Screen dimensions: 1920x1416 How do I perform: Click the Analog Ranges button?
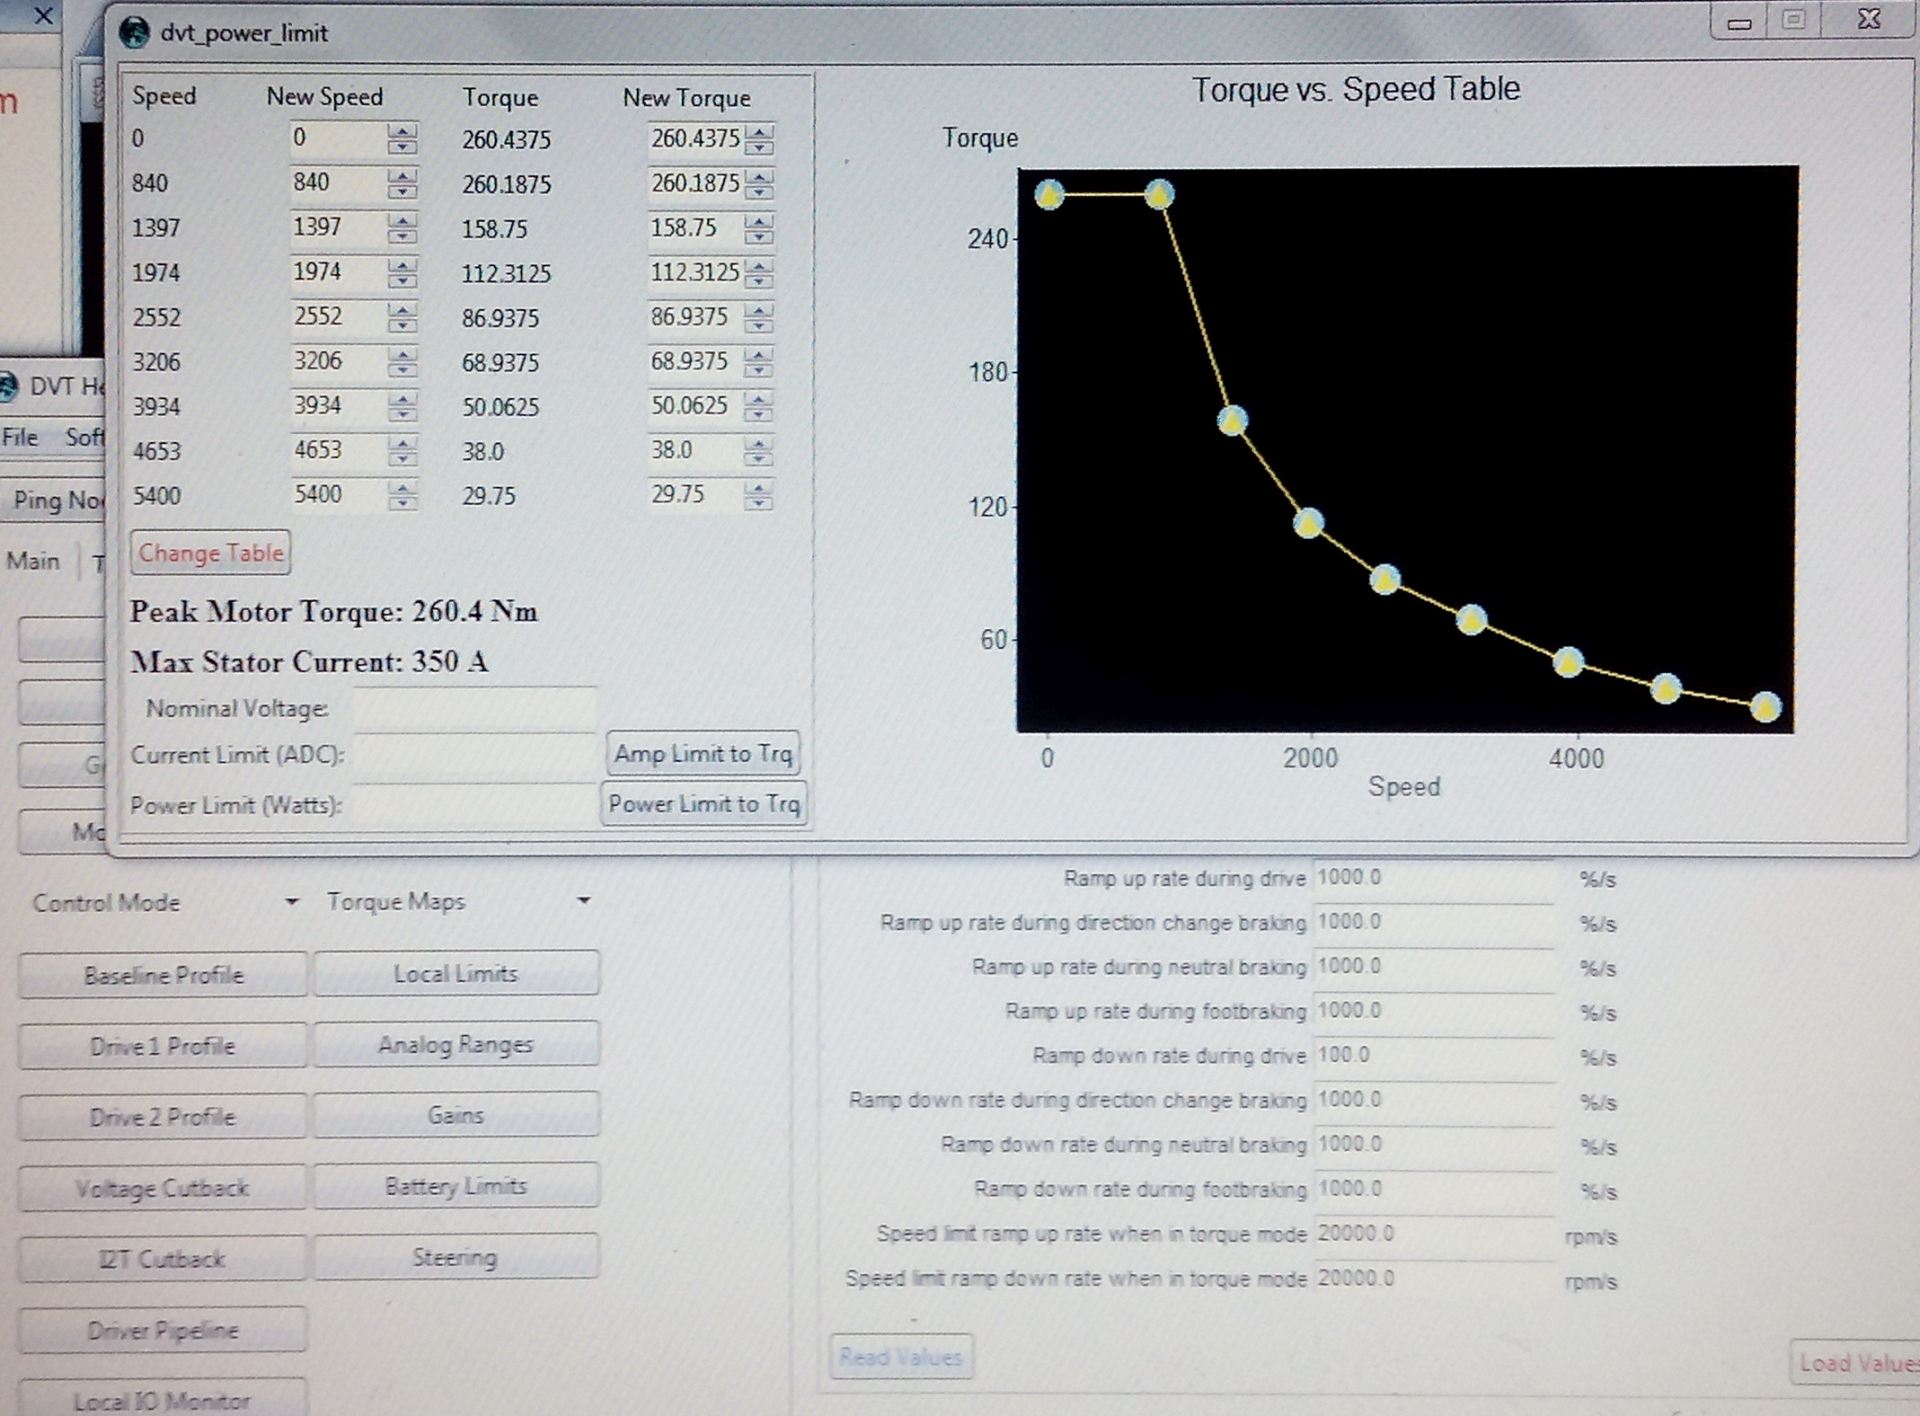[x=456, y=1044]
